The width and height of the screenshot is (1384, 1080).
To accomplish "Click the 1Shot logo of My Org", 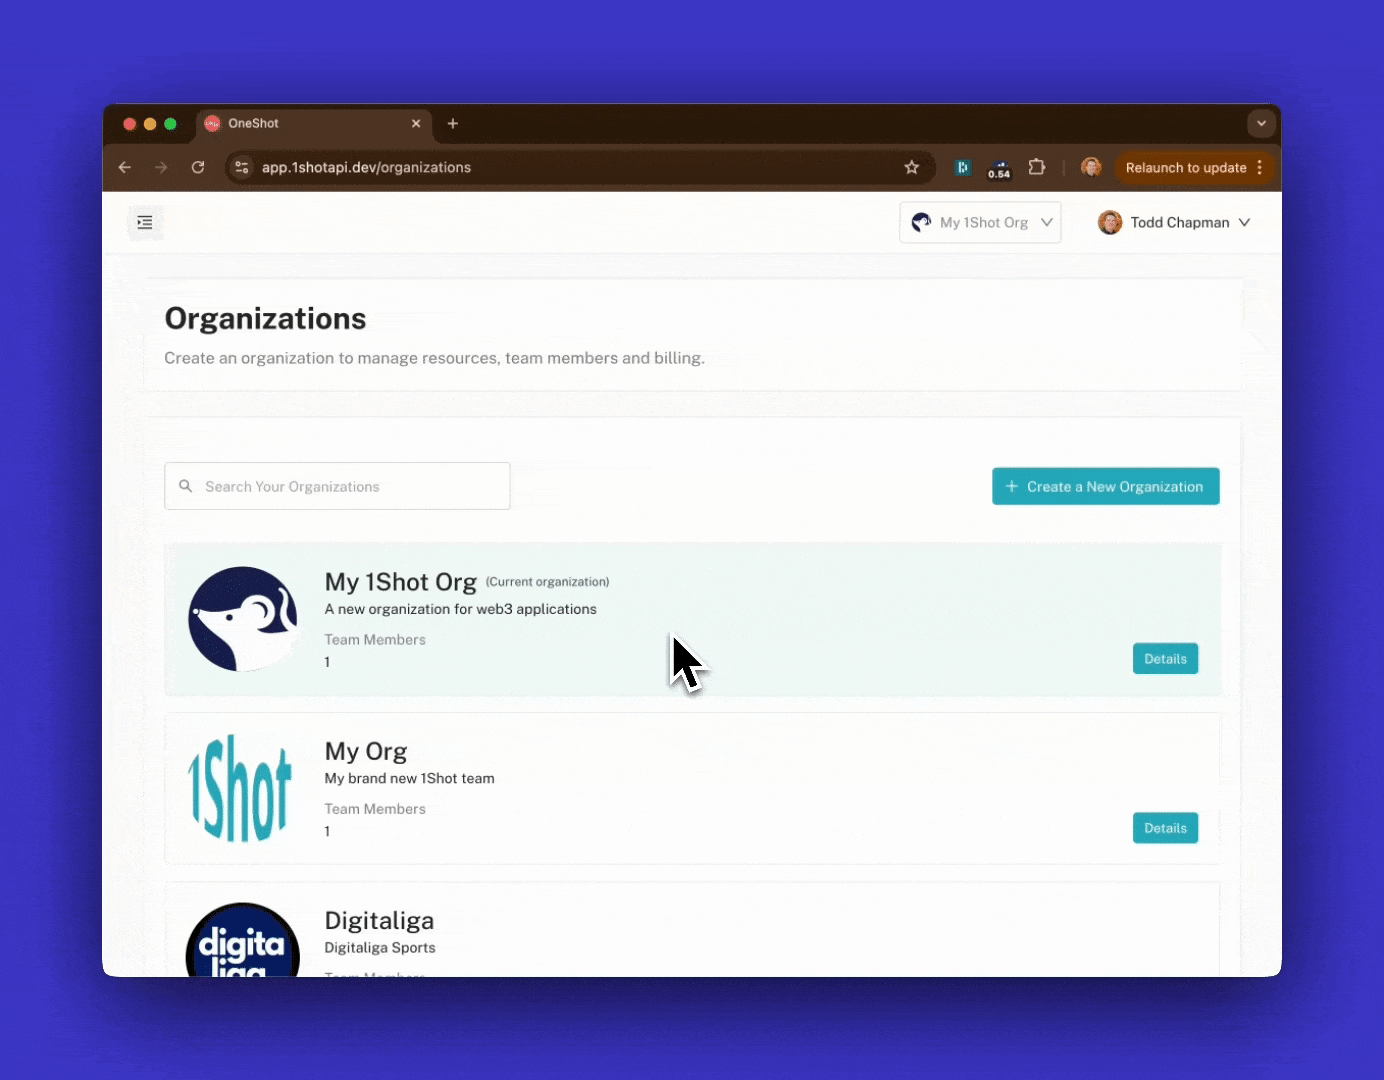I will point(240,788).
